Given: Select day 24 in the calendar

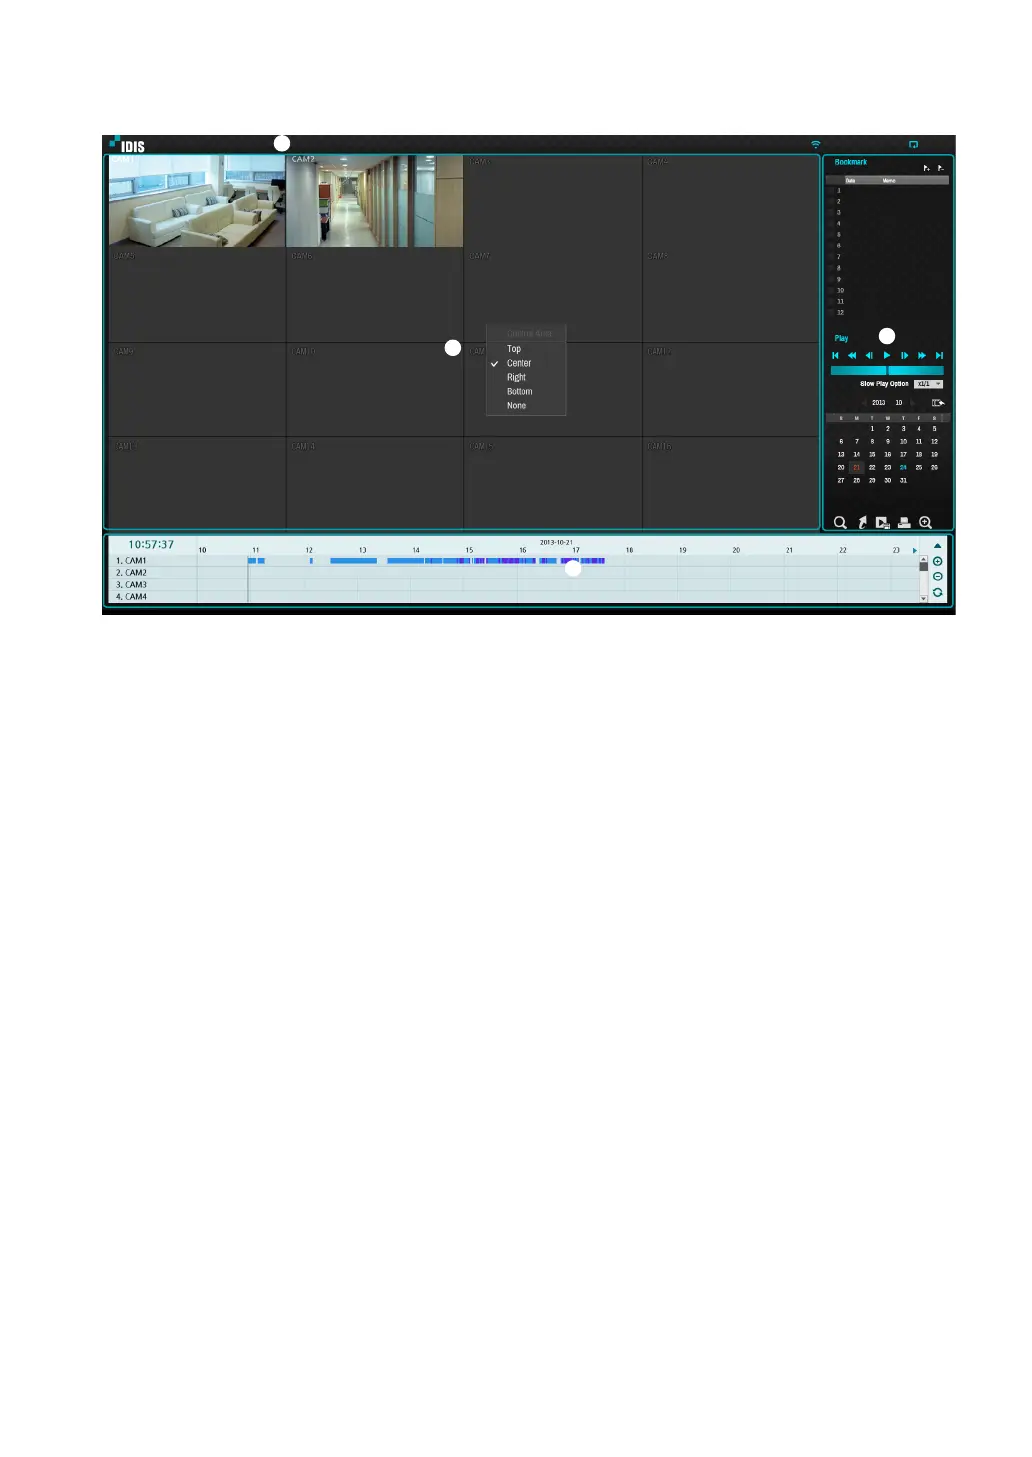Looking at the screenshot, I should tap(903, 467).
